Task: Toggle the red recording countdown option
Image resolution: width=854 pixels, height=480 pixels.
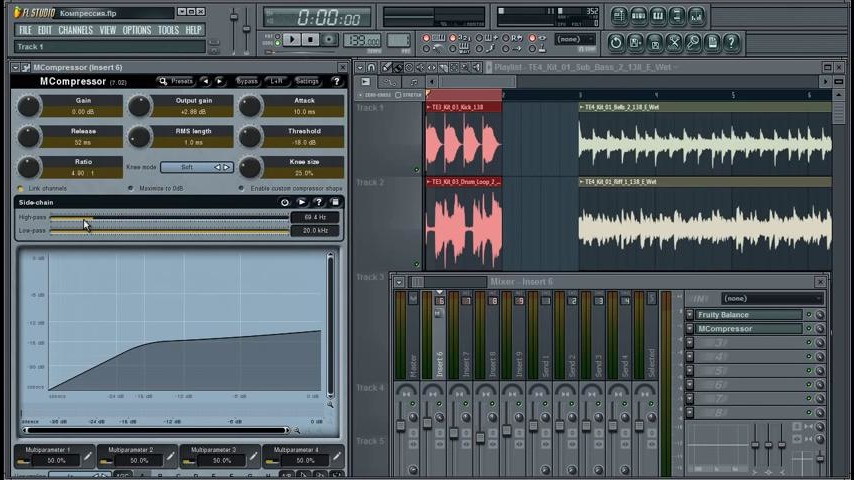Action: click(453, 38)
